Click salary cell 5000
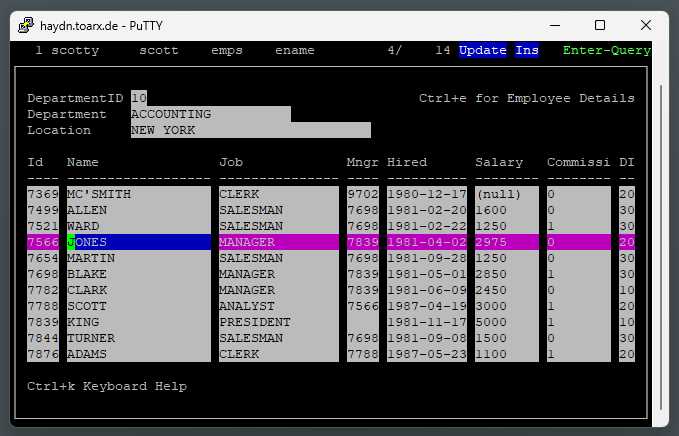This screenshot has width=679, height=436. coord(507,322)
